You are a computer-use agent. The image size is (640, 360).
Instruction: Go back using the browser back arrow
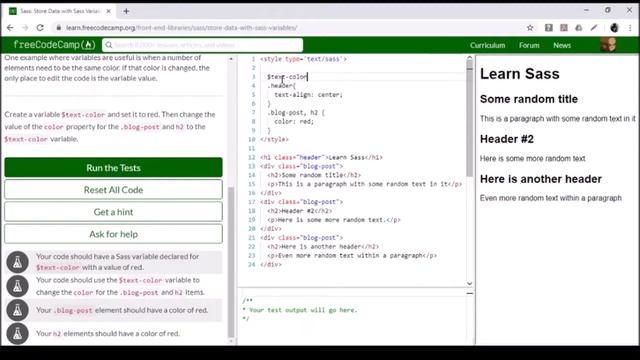pos(10,28)
